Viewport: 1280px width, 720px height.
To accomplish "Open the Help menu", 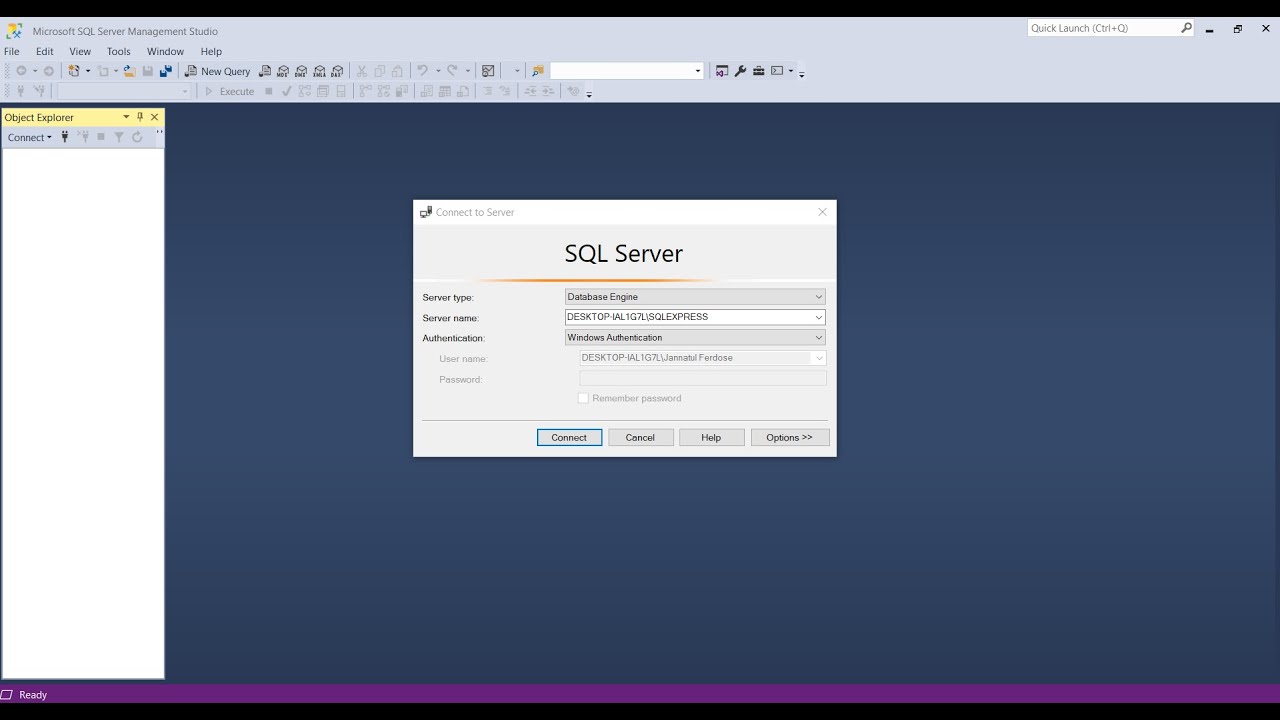I will coord(211,51).
